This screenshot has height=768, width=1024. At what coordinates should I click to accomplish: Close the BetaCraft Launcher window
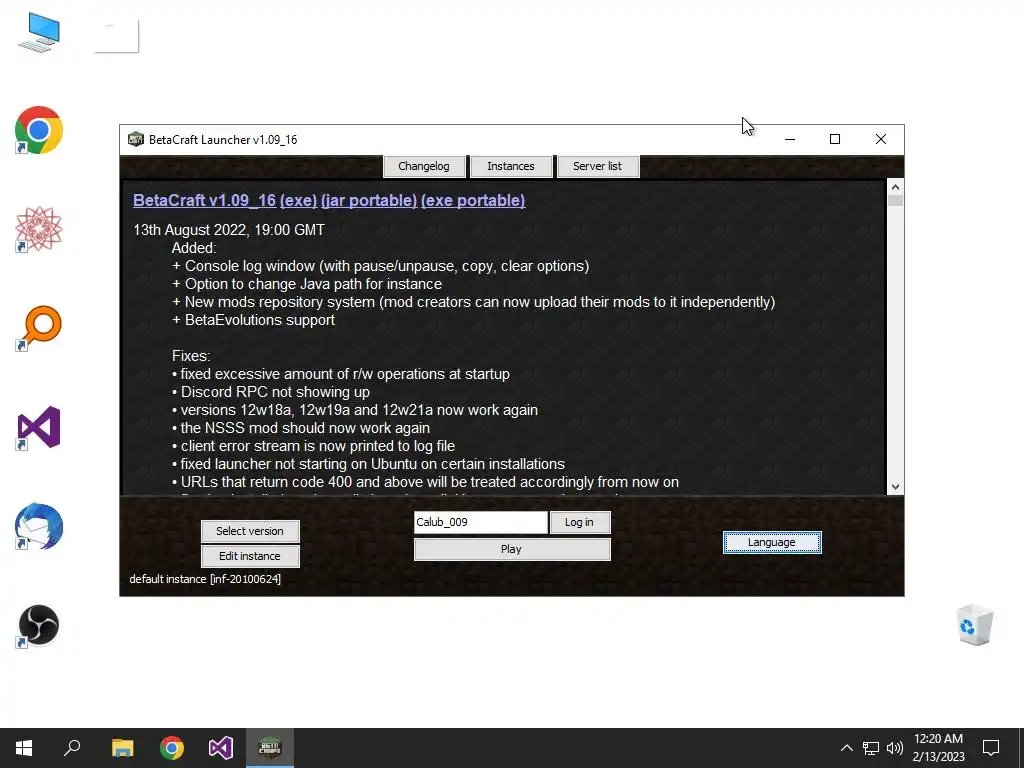(x=881, y=139)
